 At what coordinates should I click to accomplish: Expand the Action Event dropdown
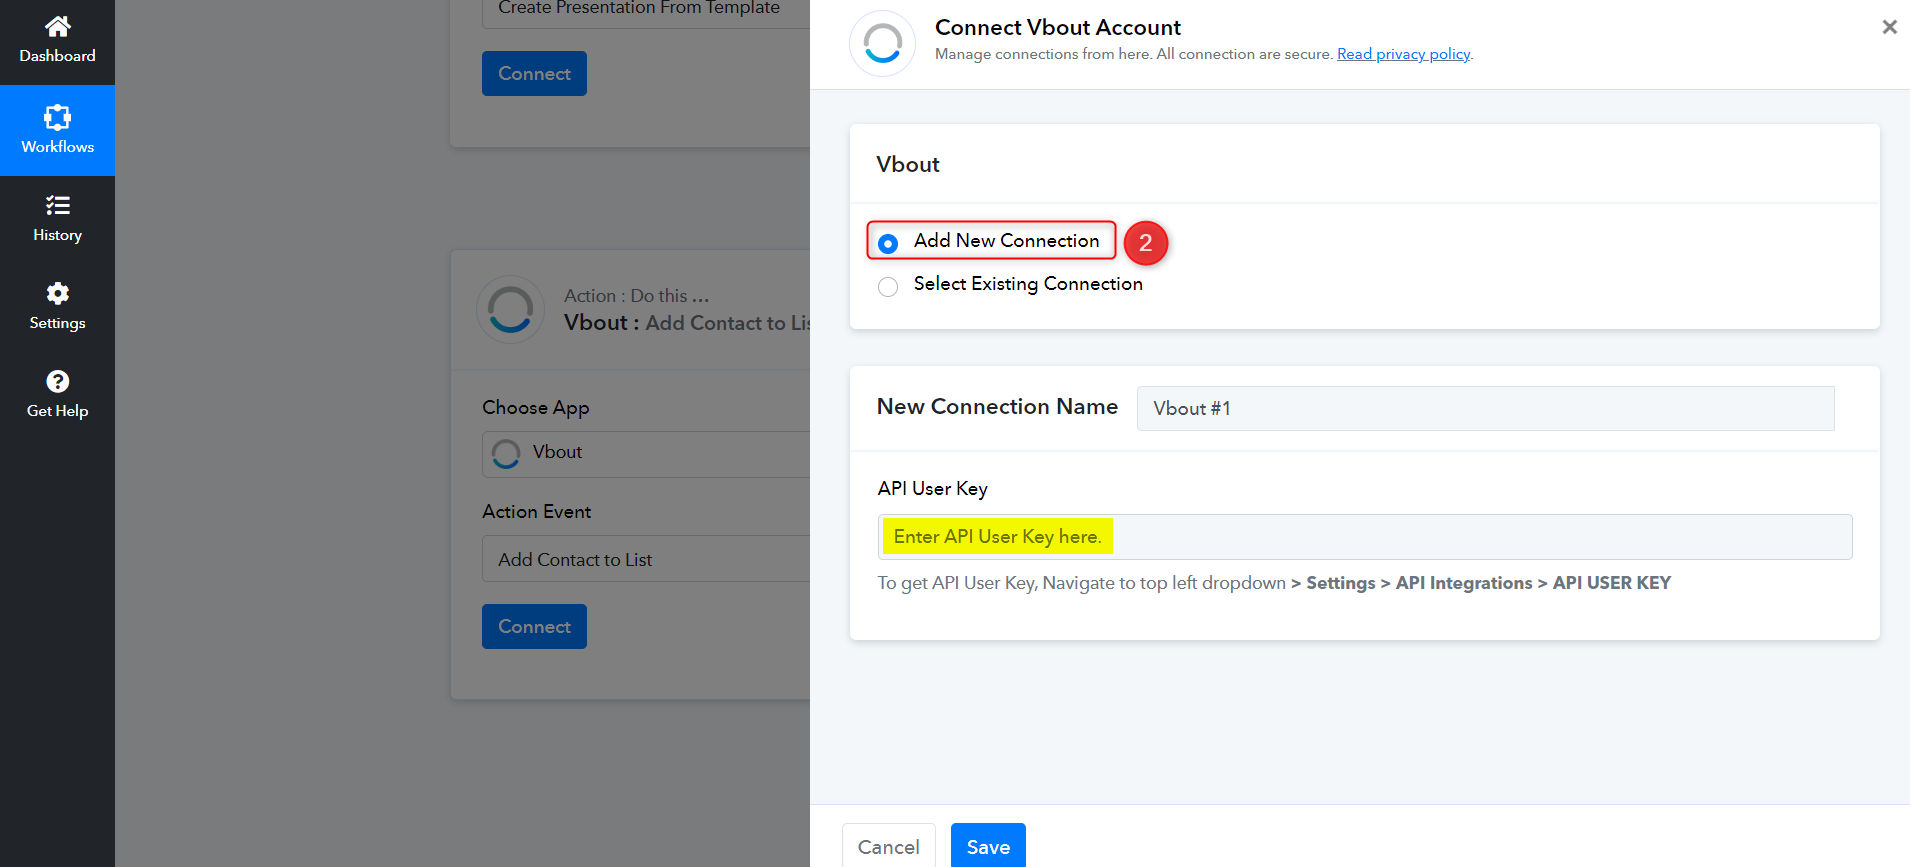[645, 560]
